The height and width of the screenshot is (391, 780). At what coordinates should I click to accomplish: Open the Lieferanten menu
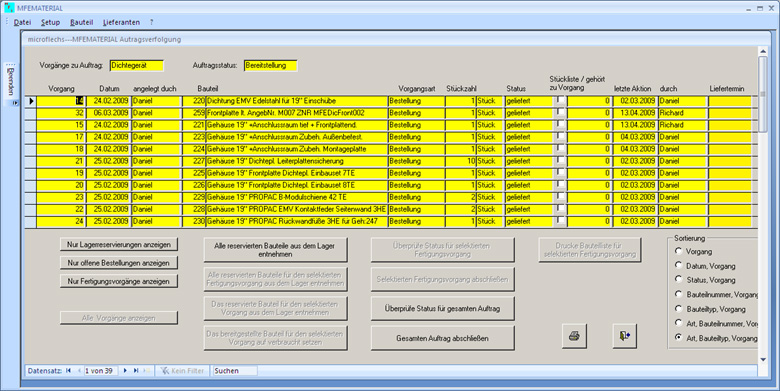coord(121,22)
